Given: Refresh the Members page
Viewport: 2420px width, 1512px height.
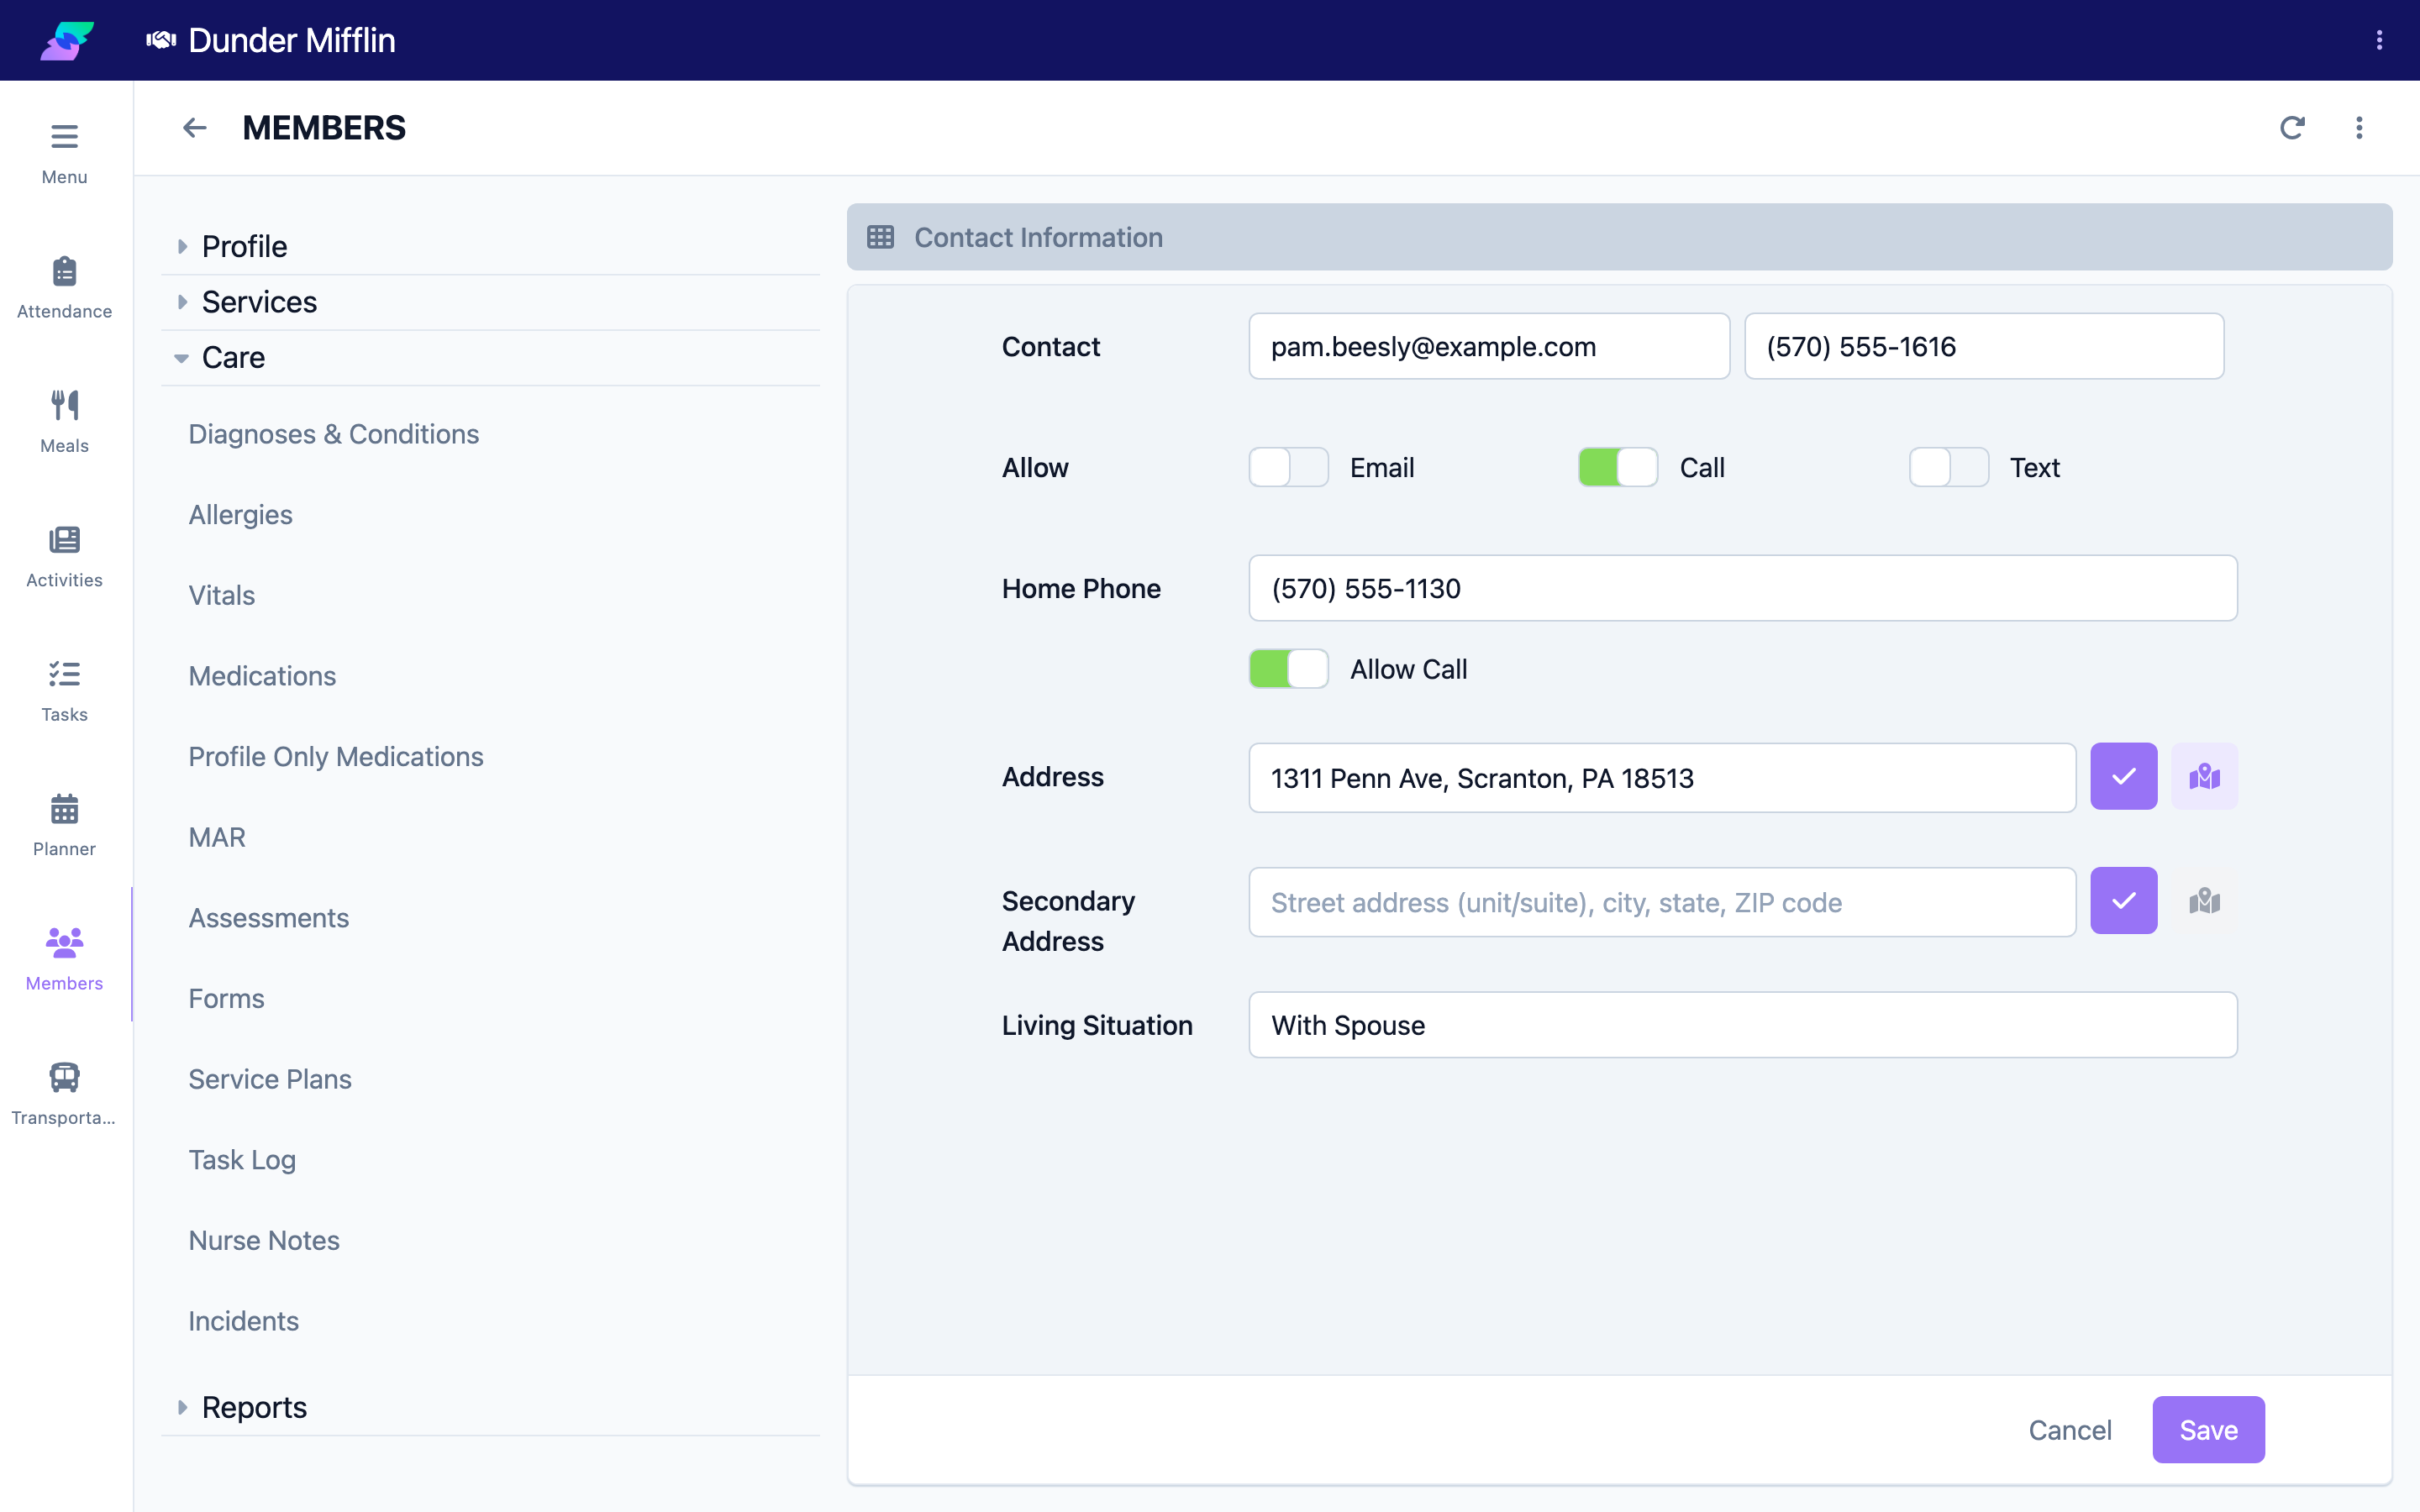Looking at the screenshot, I should (x=2292, y=128).
